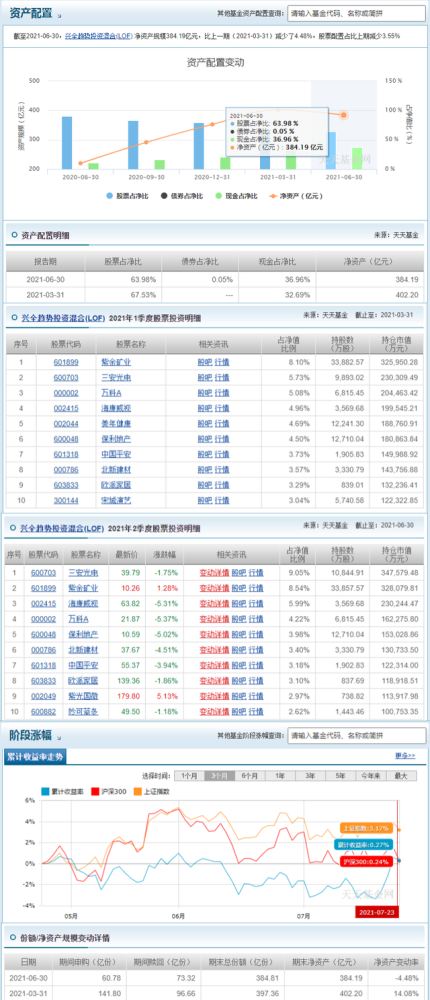
Task: Open stock code 000002 in Q1 table
Action: pyautogui.click(x=67, y=393)
